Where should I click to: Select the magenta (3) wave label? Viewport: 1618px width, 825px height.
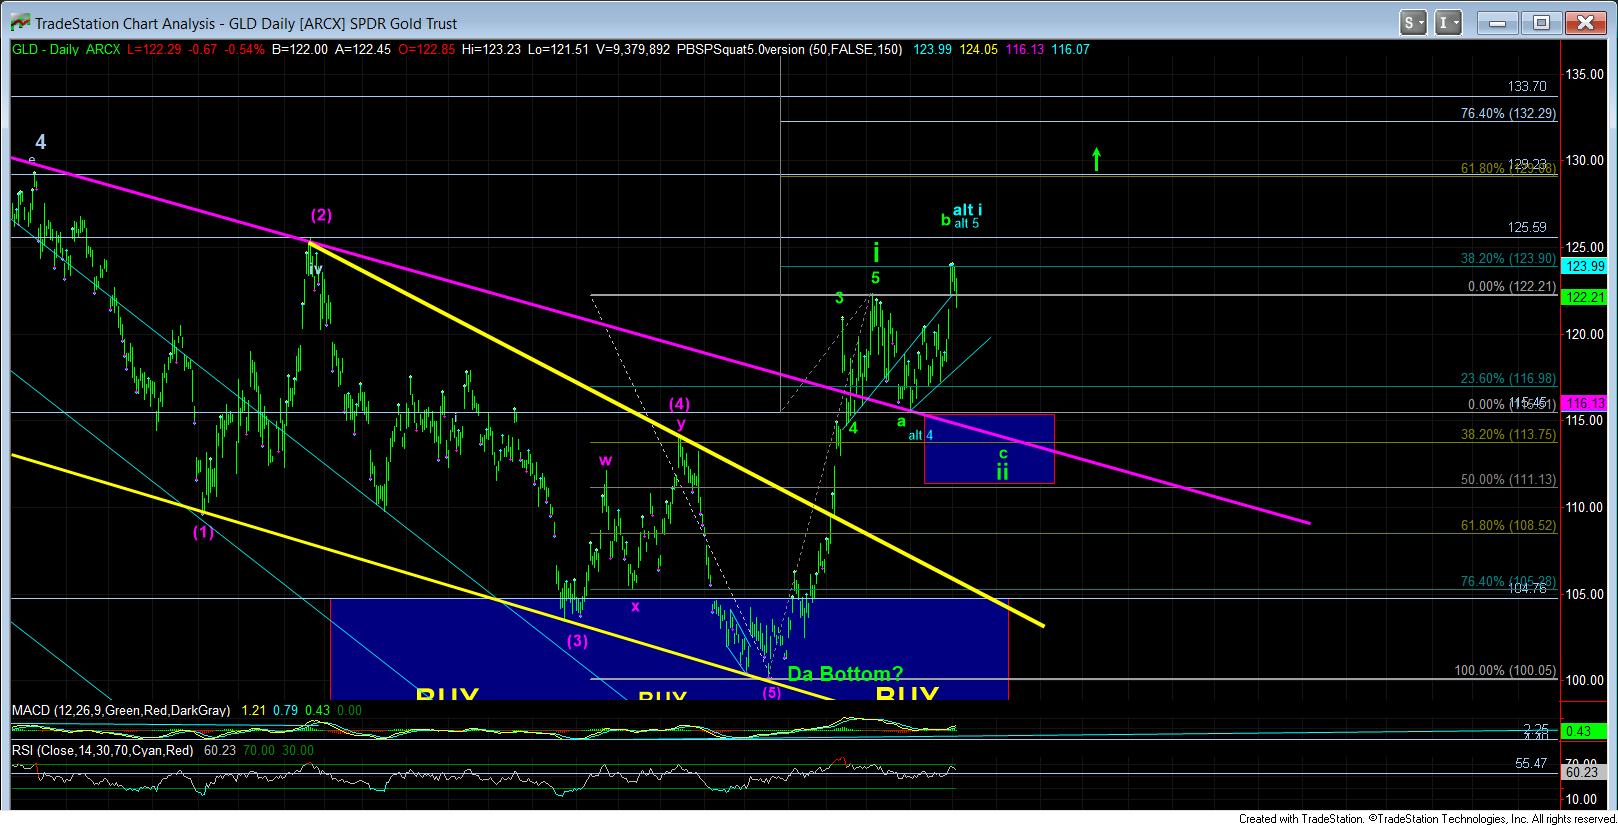tap(577, 641)
